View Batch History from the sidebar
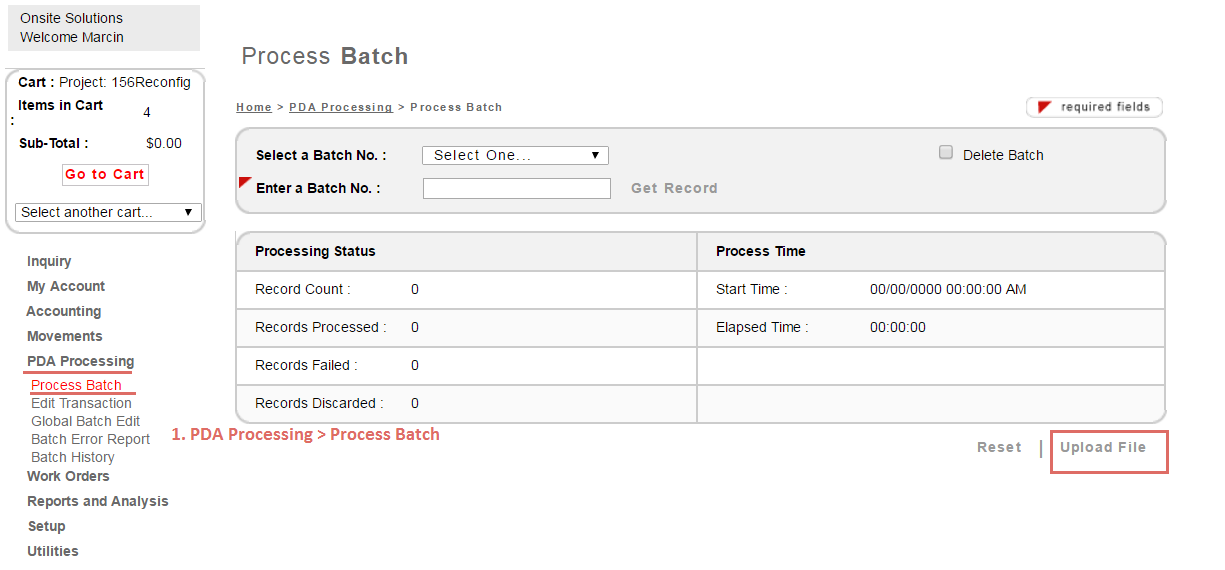 click(x=72, y=457)
